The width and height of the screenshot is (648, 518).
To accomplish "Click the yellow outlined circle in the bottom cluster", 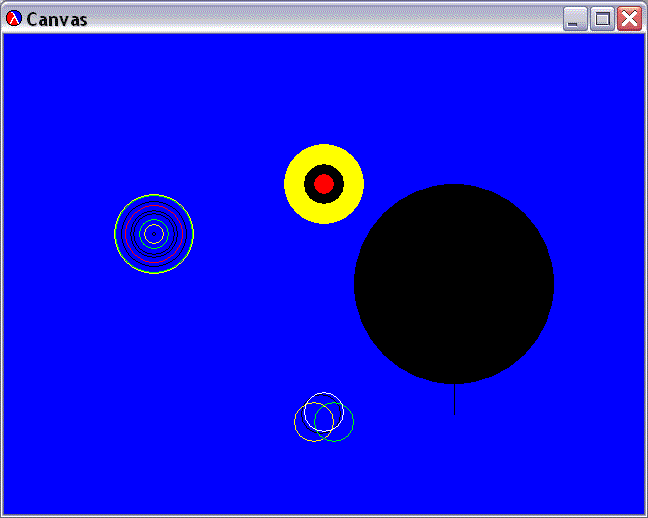I will coord(295,422).
